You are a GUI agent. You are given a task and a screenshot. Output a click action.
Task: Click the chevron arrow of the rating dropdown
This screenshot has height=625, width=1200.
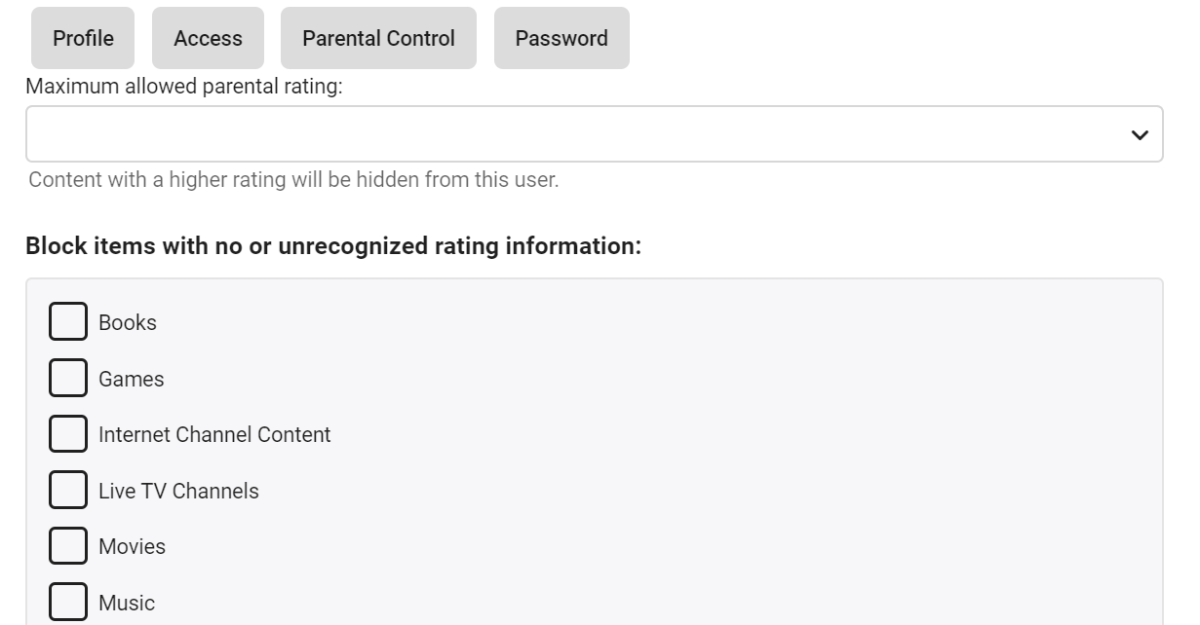pos(1138,134)
